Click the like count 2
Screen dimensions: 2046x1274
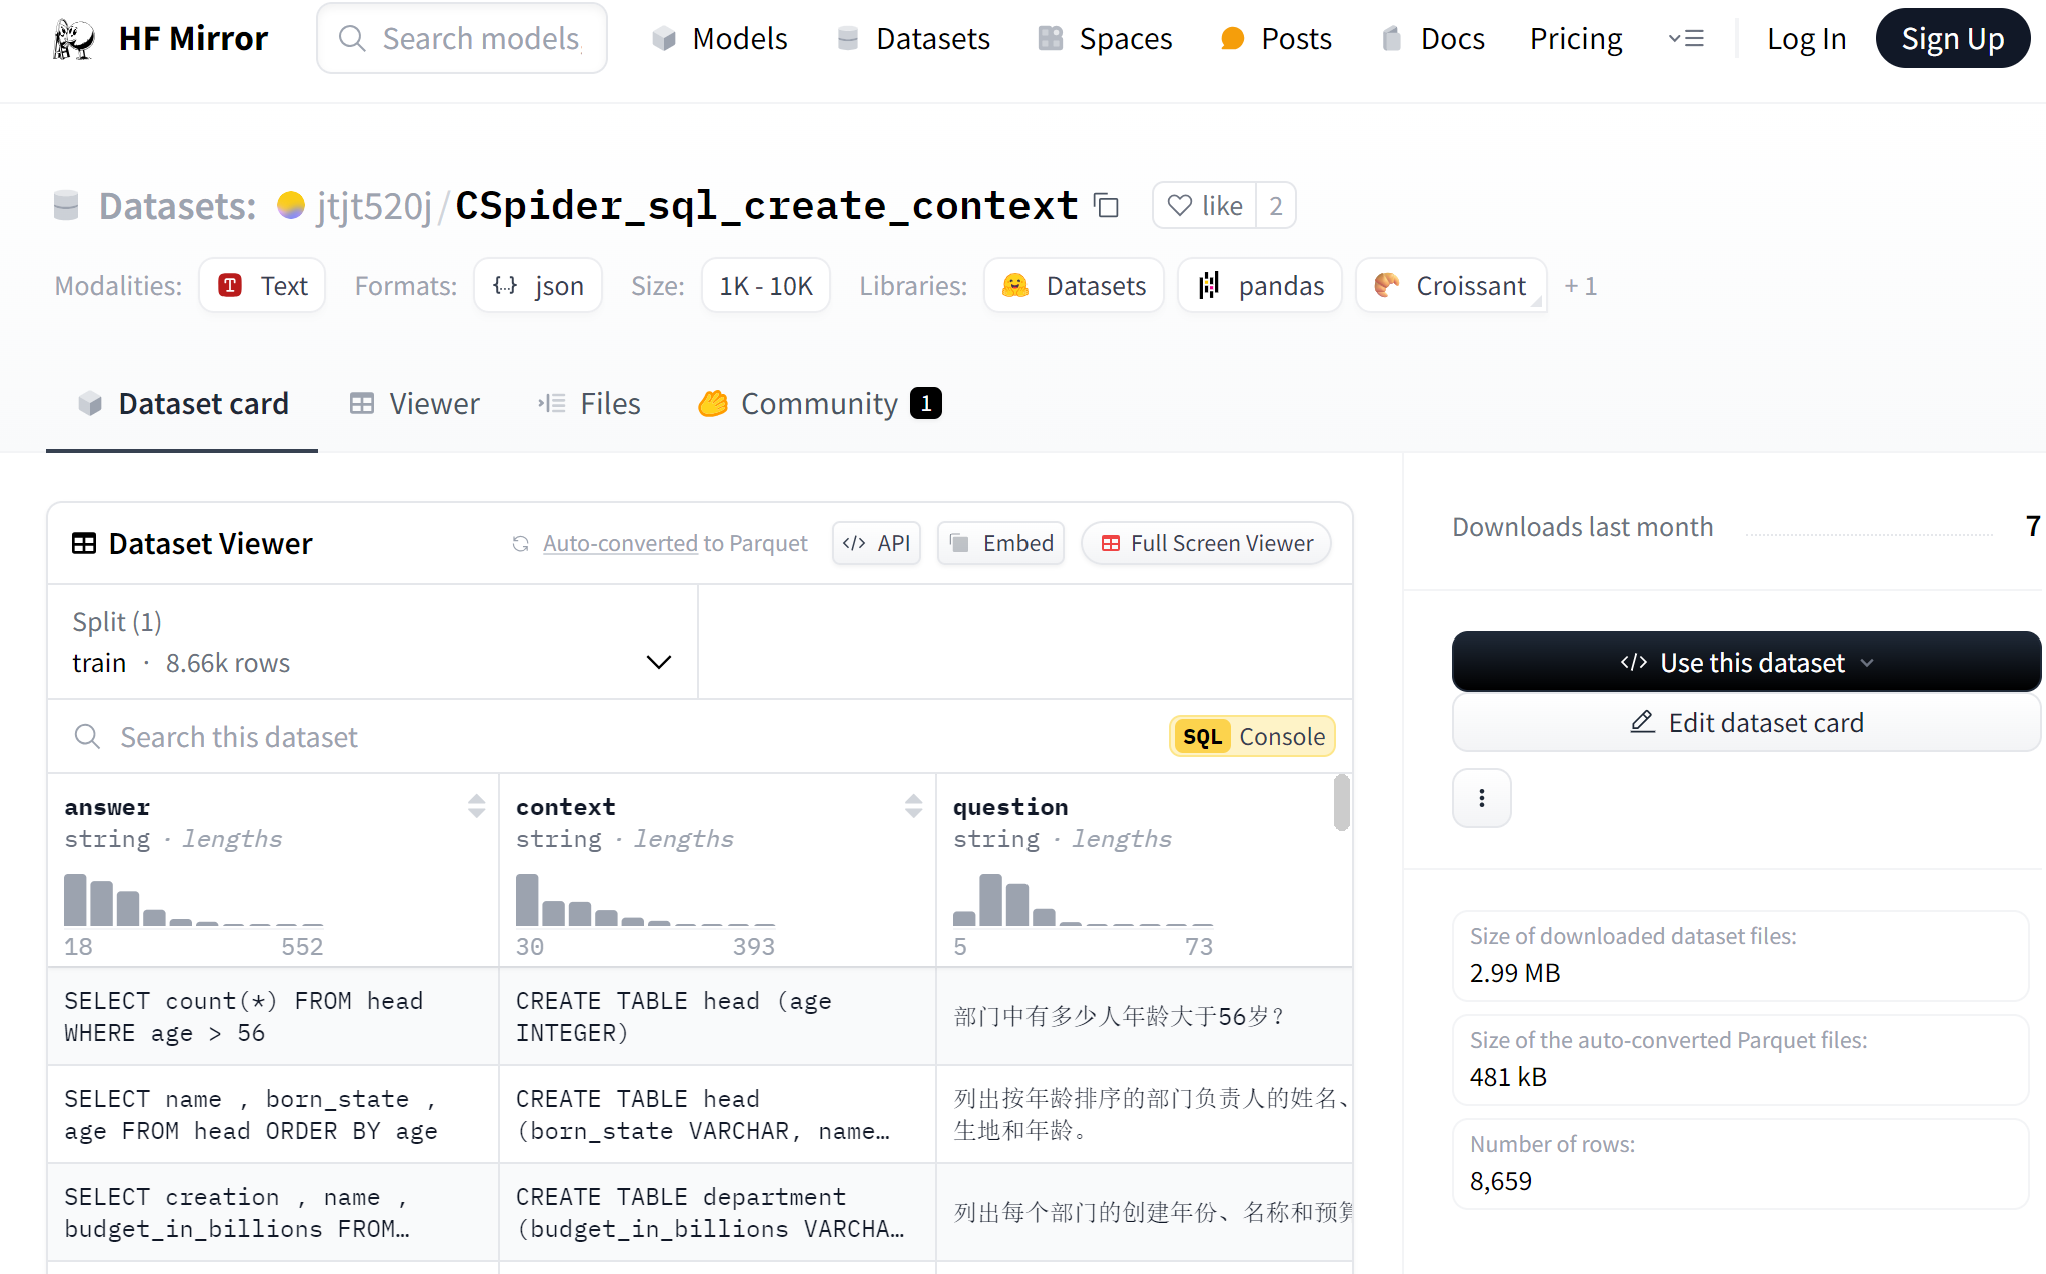[1276, 206]
